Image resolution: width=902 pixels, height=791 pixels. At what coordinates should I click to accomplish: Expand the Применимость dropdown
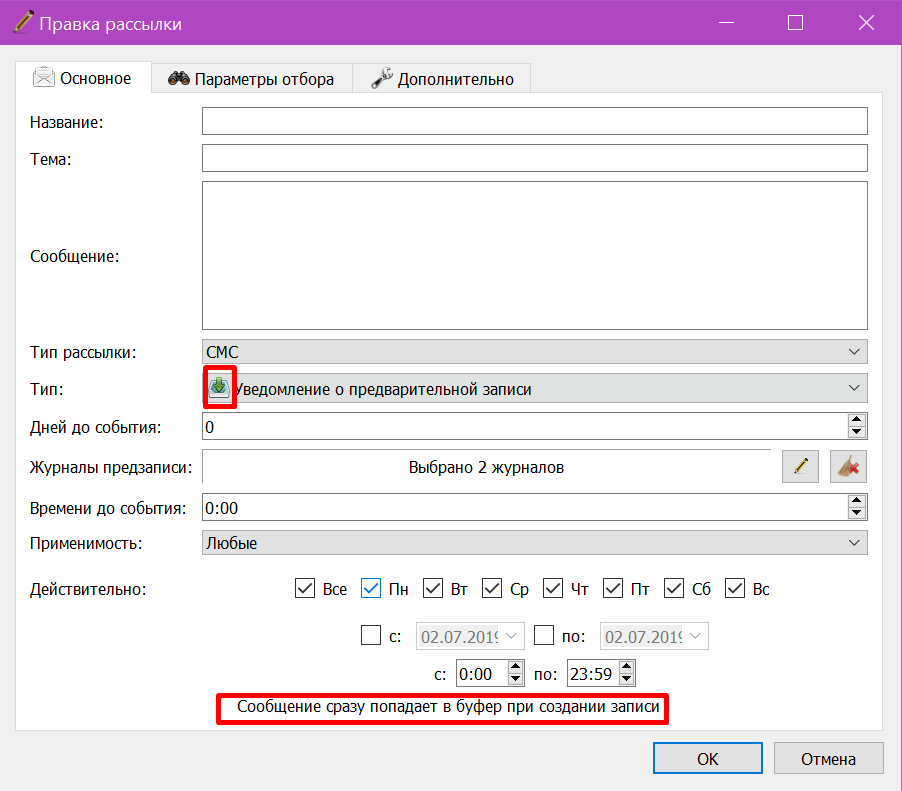(534, 542)
